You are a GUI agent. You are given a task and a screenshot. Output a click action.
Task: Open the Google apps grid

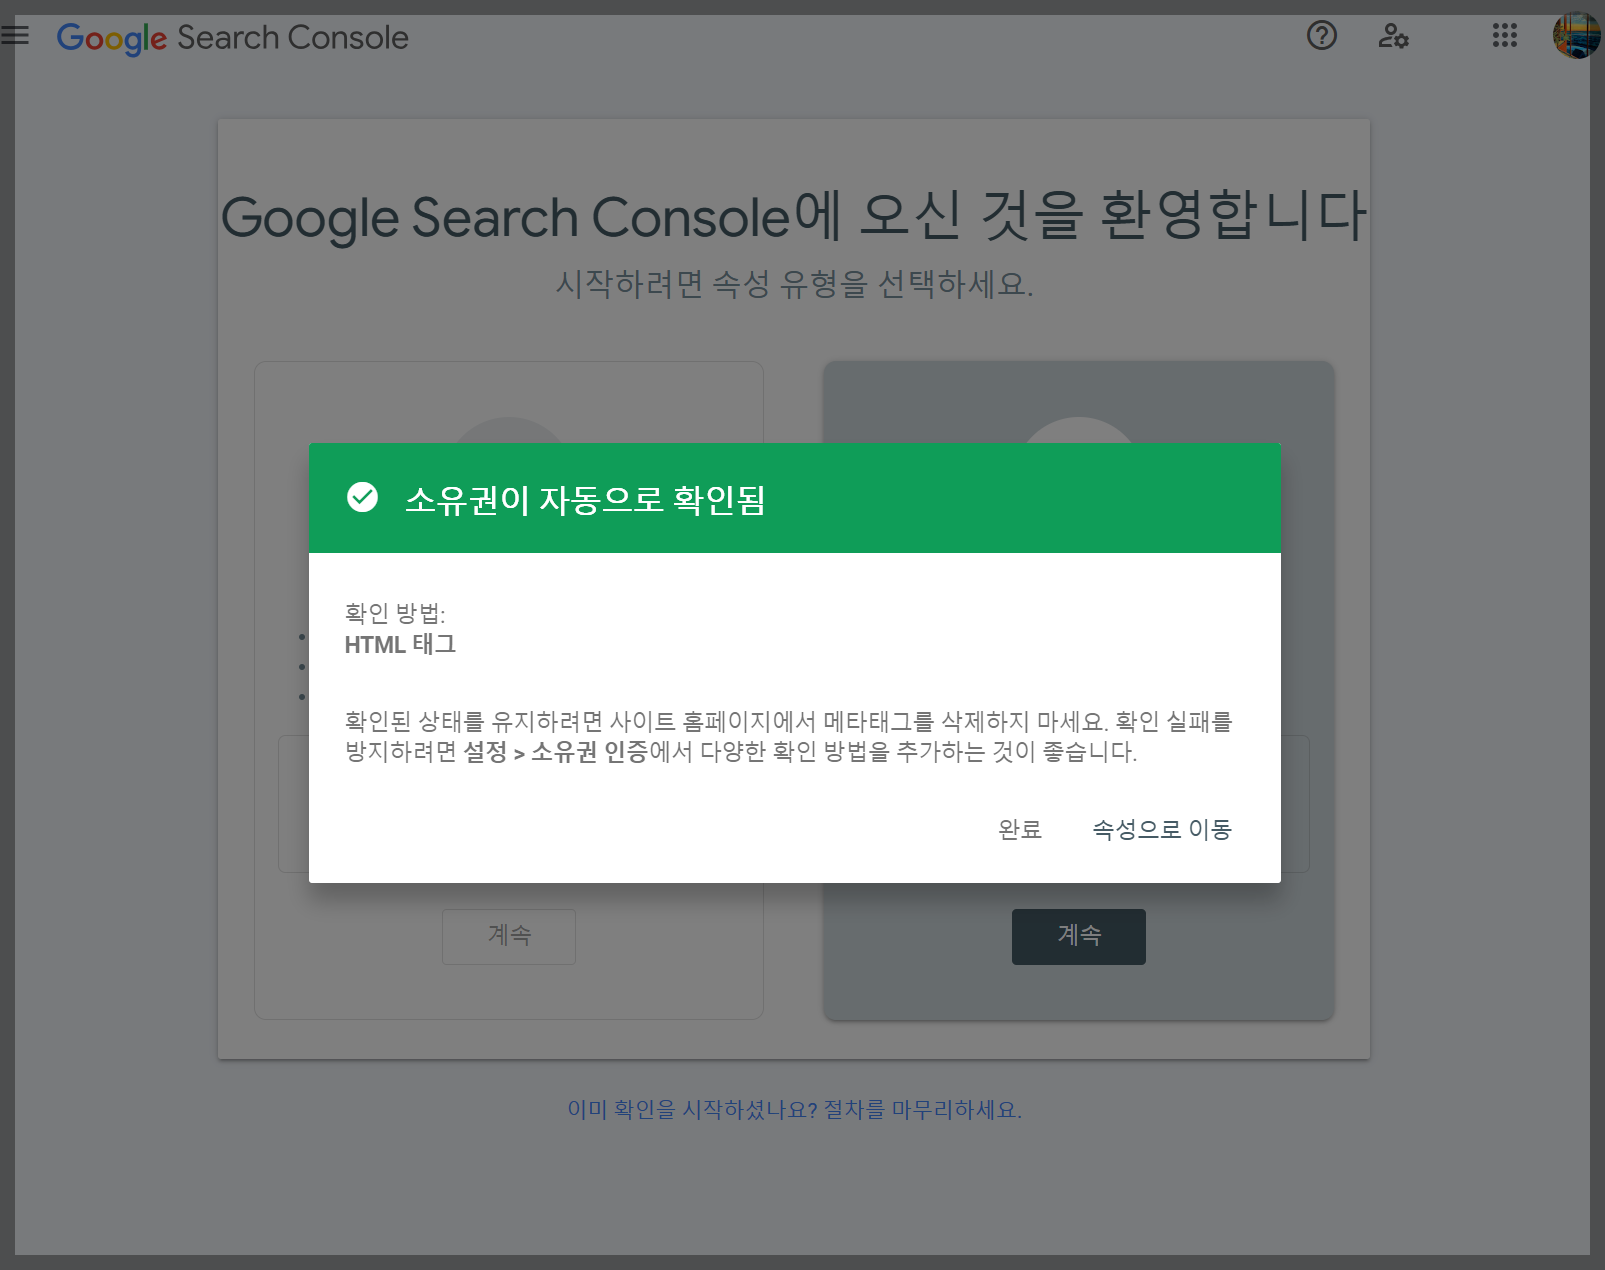[x=1504, y=36]
